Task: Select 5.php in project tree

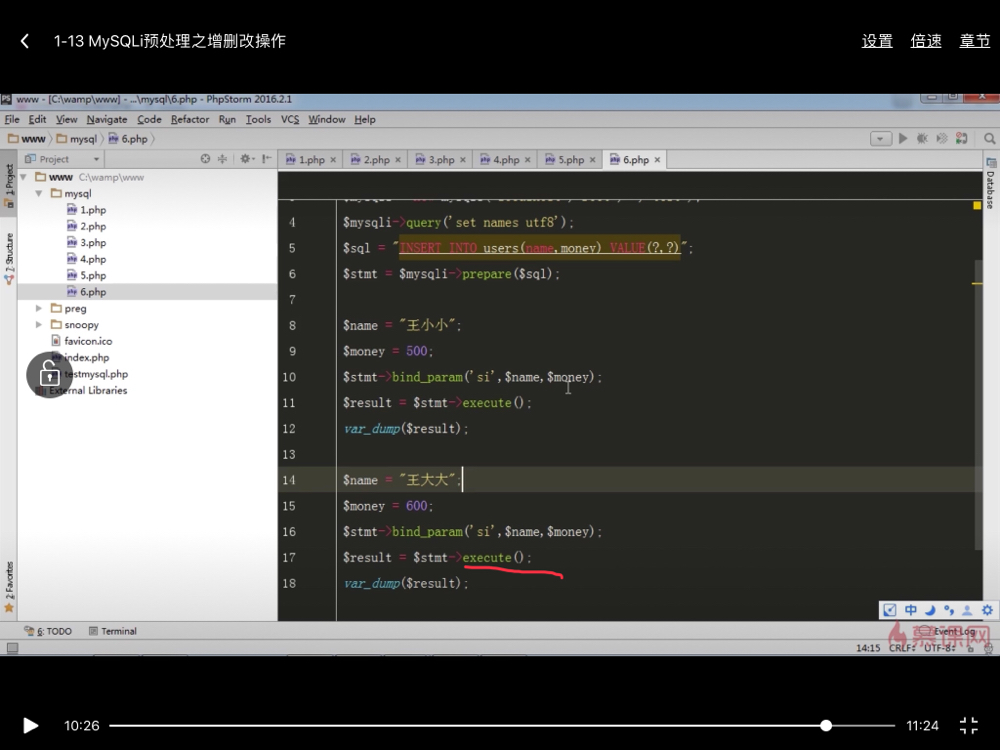Action: click(87, 275)
